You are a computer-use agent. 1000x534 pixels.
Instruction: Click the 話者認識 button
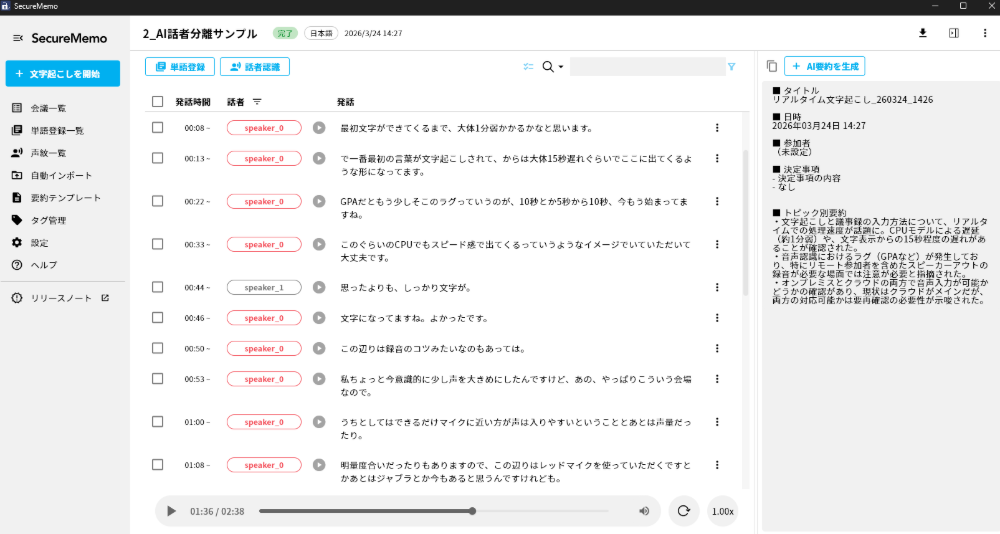click(254, 66)
